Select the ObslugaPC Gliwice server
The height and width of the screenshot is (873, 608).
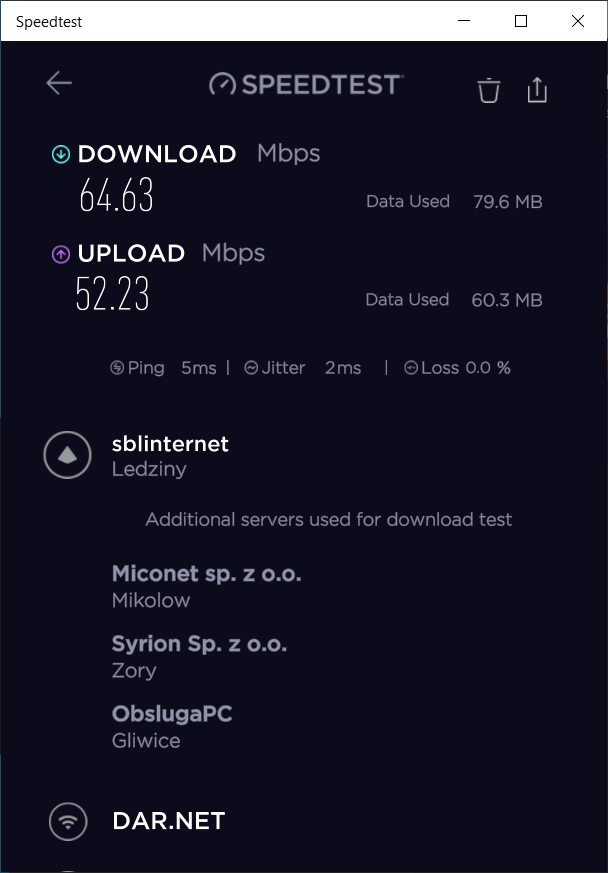172,727
